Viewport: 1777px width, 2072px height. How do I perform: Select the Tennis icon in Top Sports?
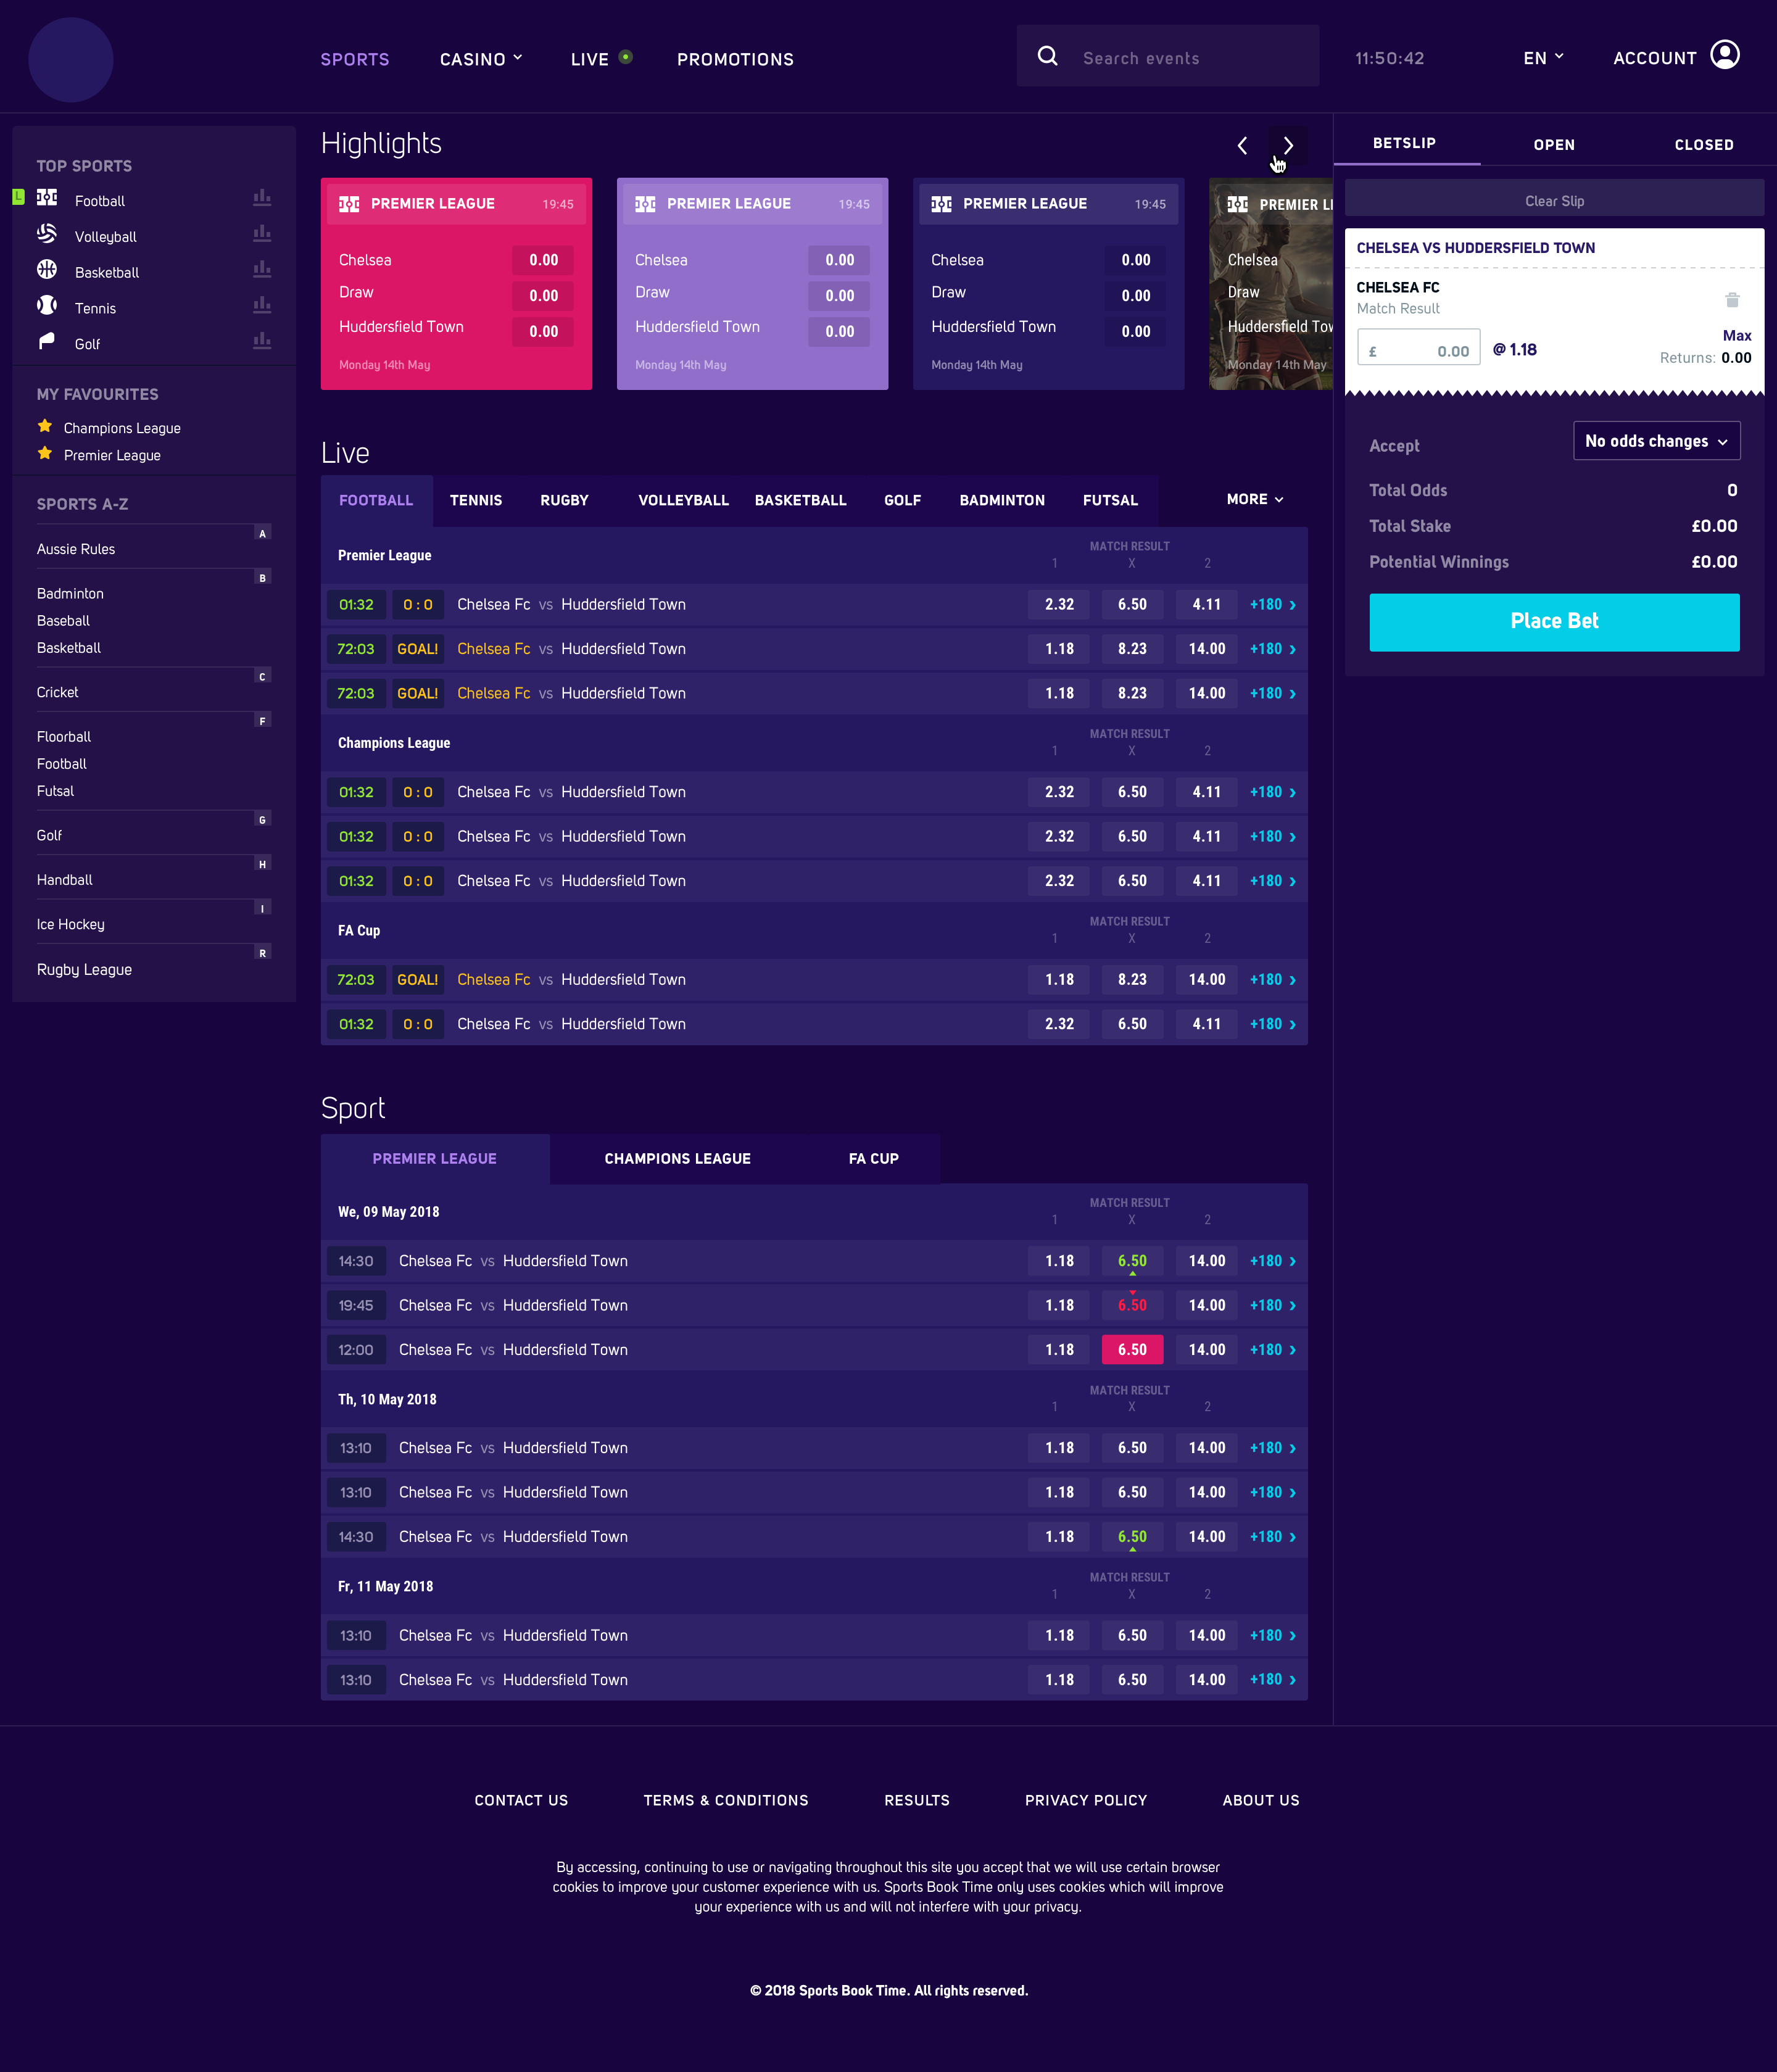[x=47, y=305]
